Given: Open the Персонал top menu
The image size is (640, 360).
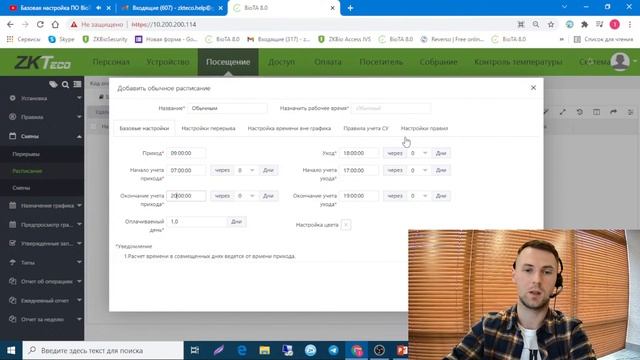Looking at the screenshot, I should 111,62.
